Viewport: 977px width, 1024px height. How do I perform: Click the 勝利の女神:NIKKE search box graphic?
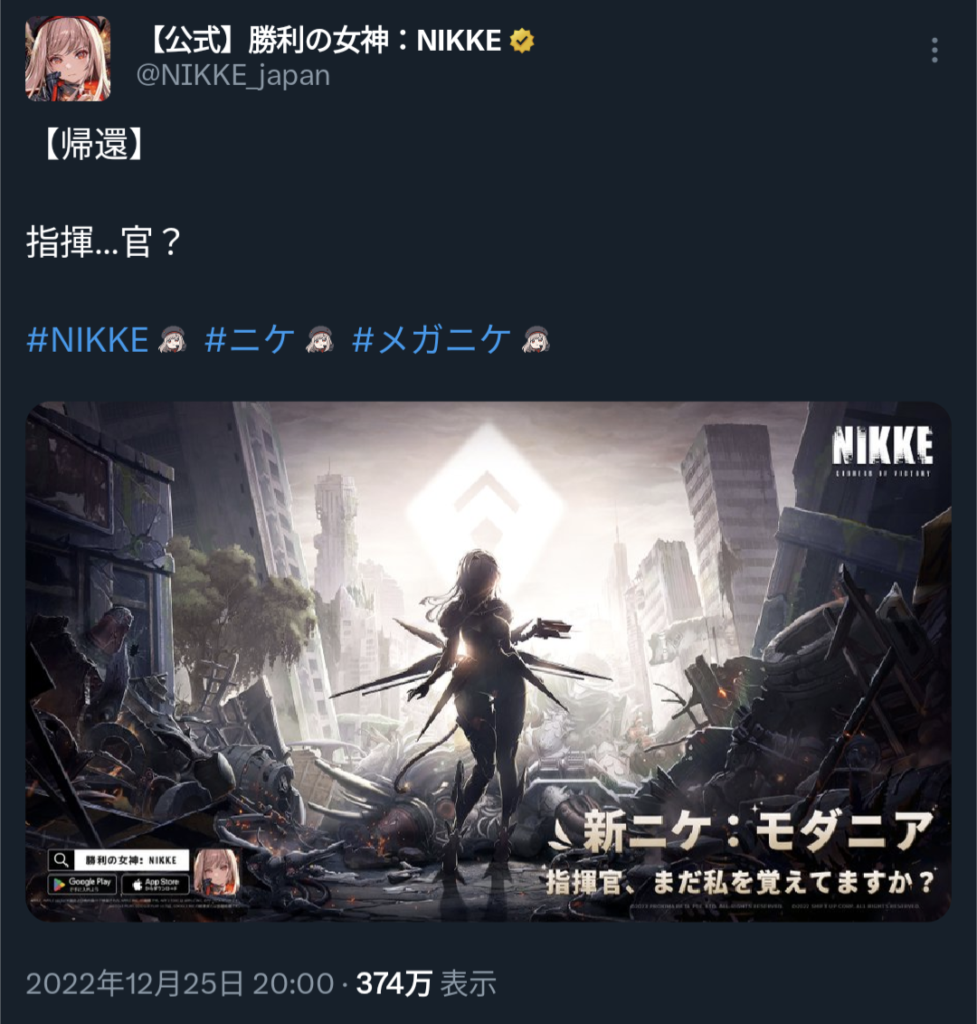coord(131,860)
